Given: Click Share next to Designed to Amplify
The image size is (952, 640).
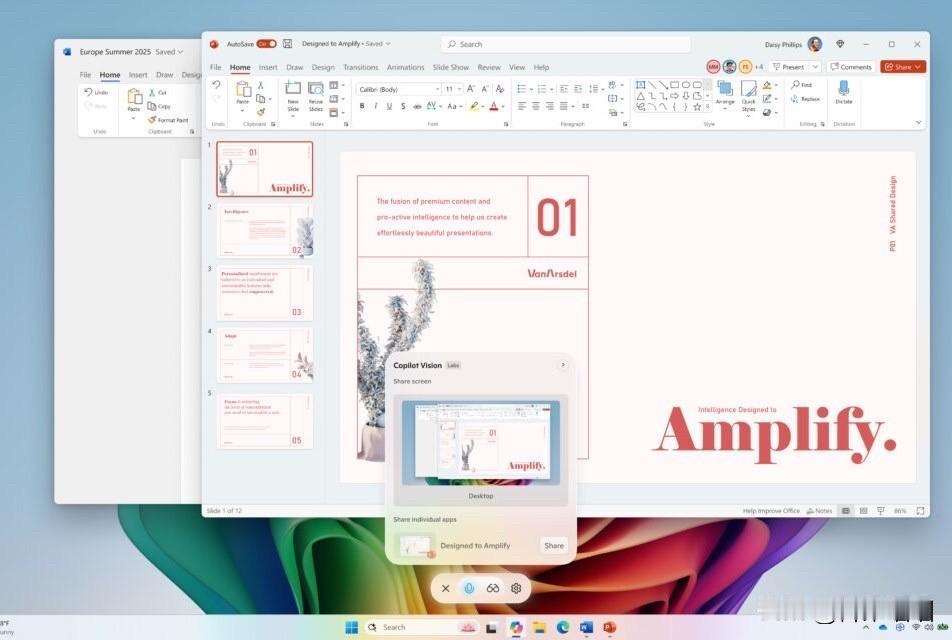Looking at the screenshot, I should (x=554, y=545).
